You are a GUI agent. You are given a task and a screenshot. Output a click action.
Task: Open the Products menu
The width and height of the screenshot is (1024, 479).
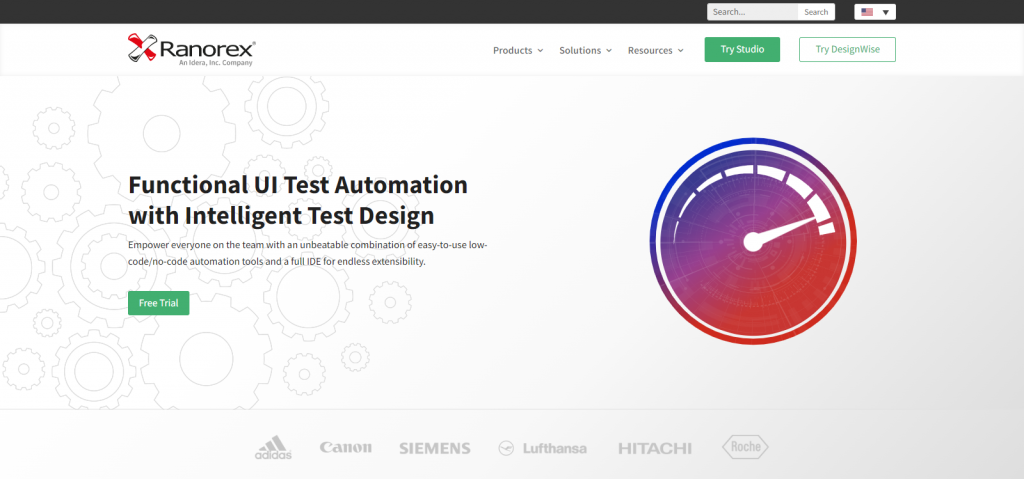[x=518, y=50]
